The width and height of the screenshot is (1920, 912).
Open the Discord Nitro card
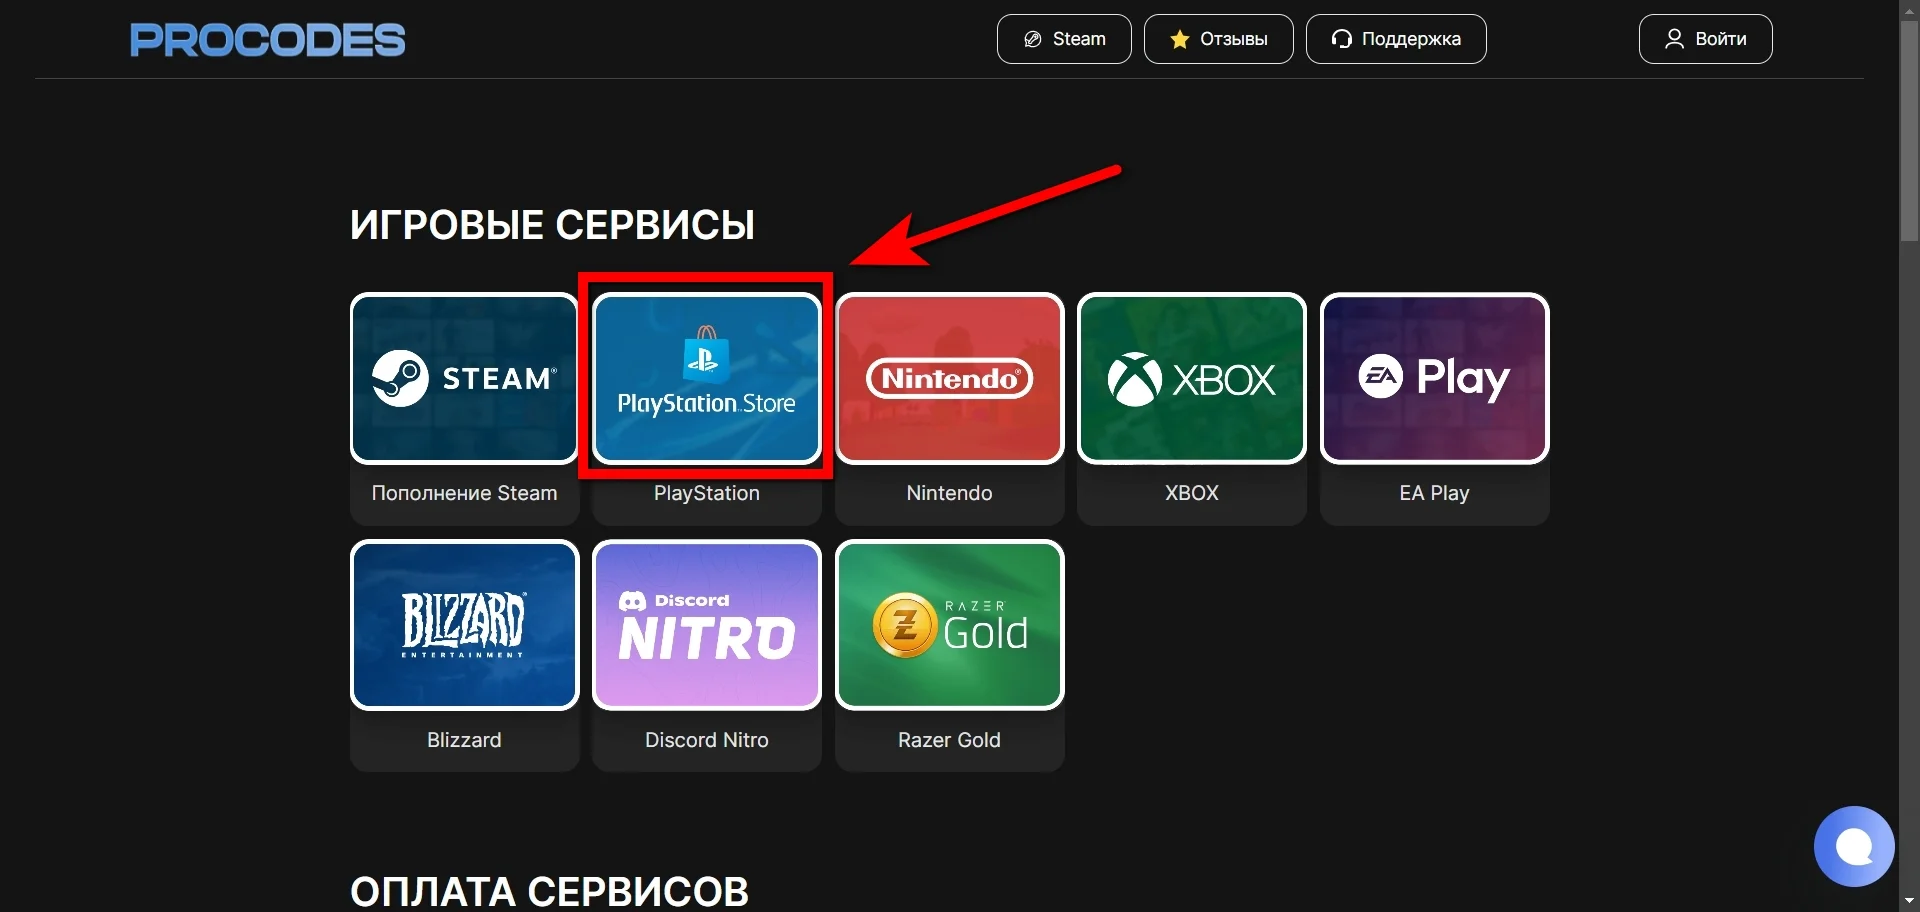pyautogui.click(x=707, y=625)
